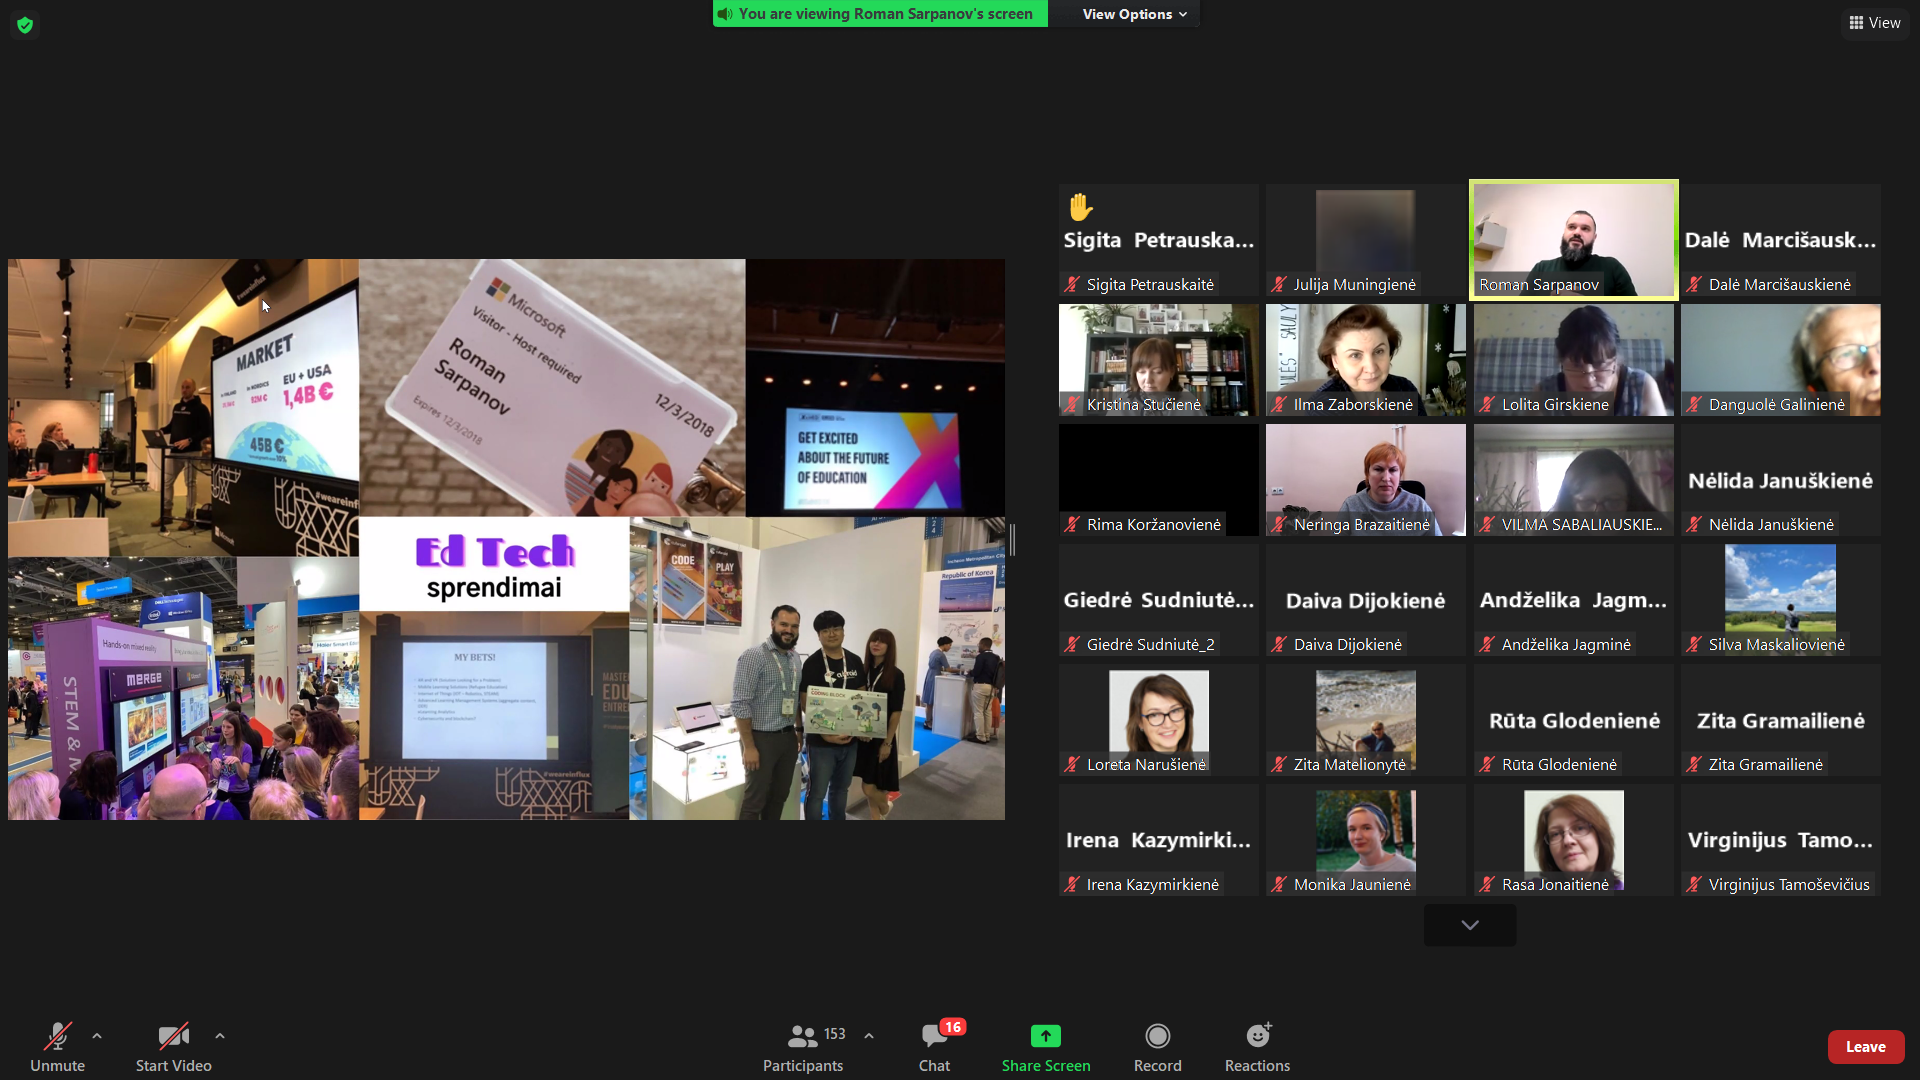Toggle Start Video camera
Viewport: 1920px width, 1080px height.
click(x=173, y=1037)
